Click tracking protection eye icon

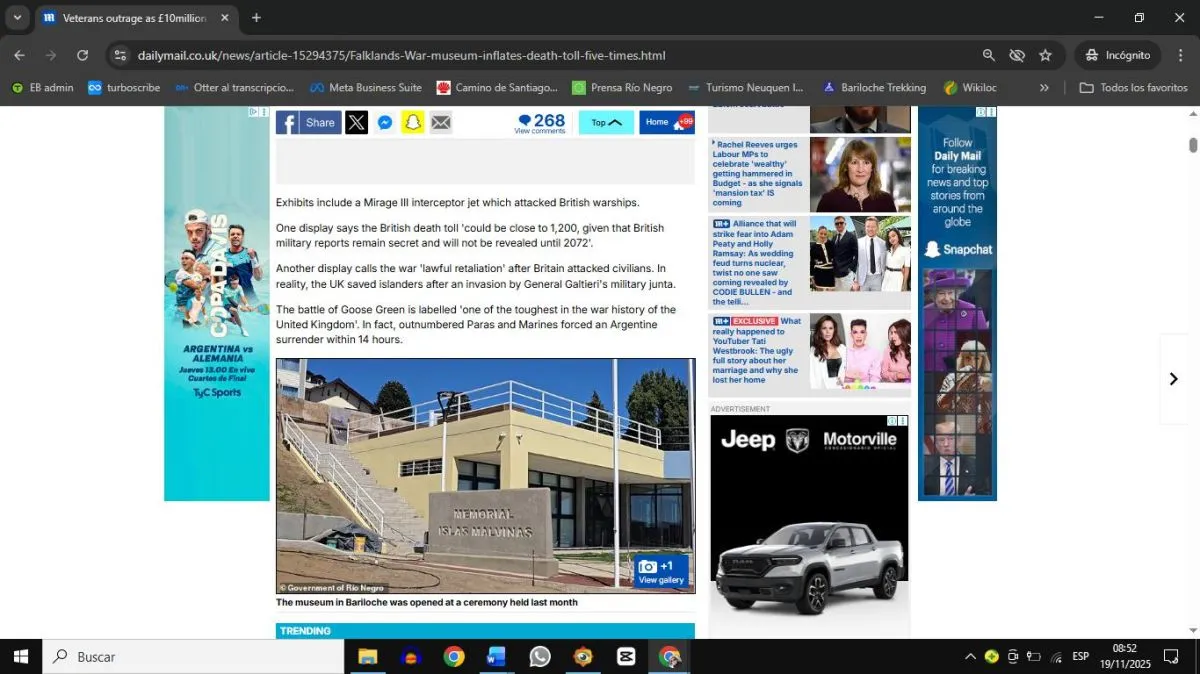pyautogui.click(x=1017, y=55)
